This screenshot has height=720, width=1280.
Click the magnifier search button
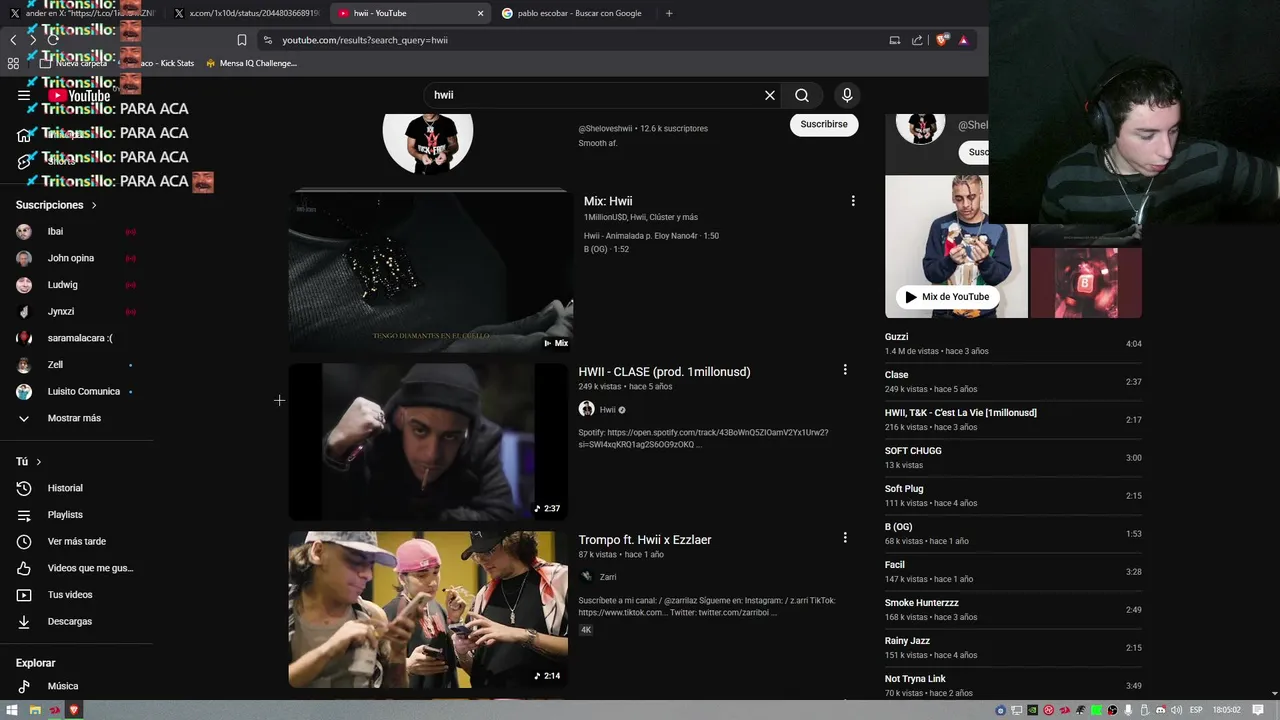click(x=802, y=95)
